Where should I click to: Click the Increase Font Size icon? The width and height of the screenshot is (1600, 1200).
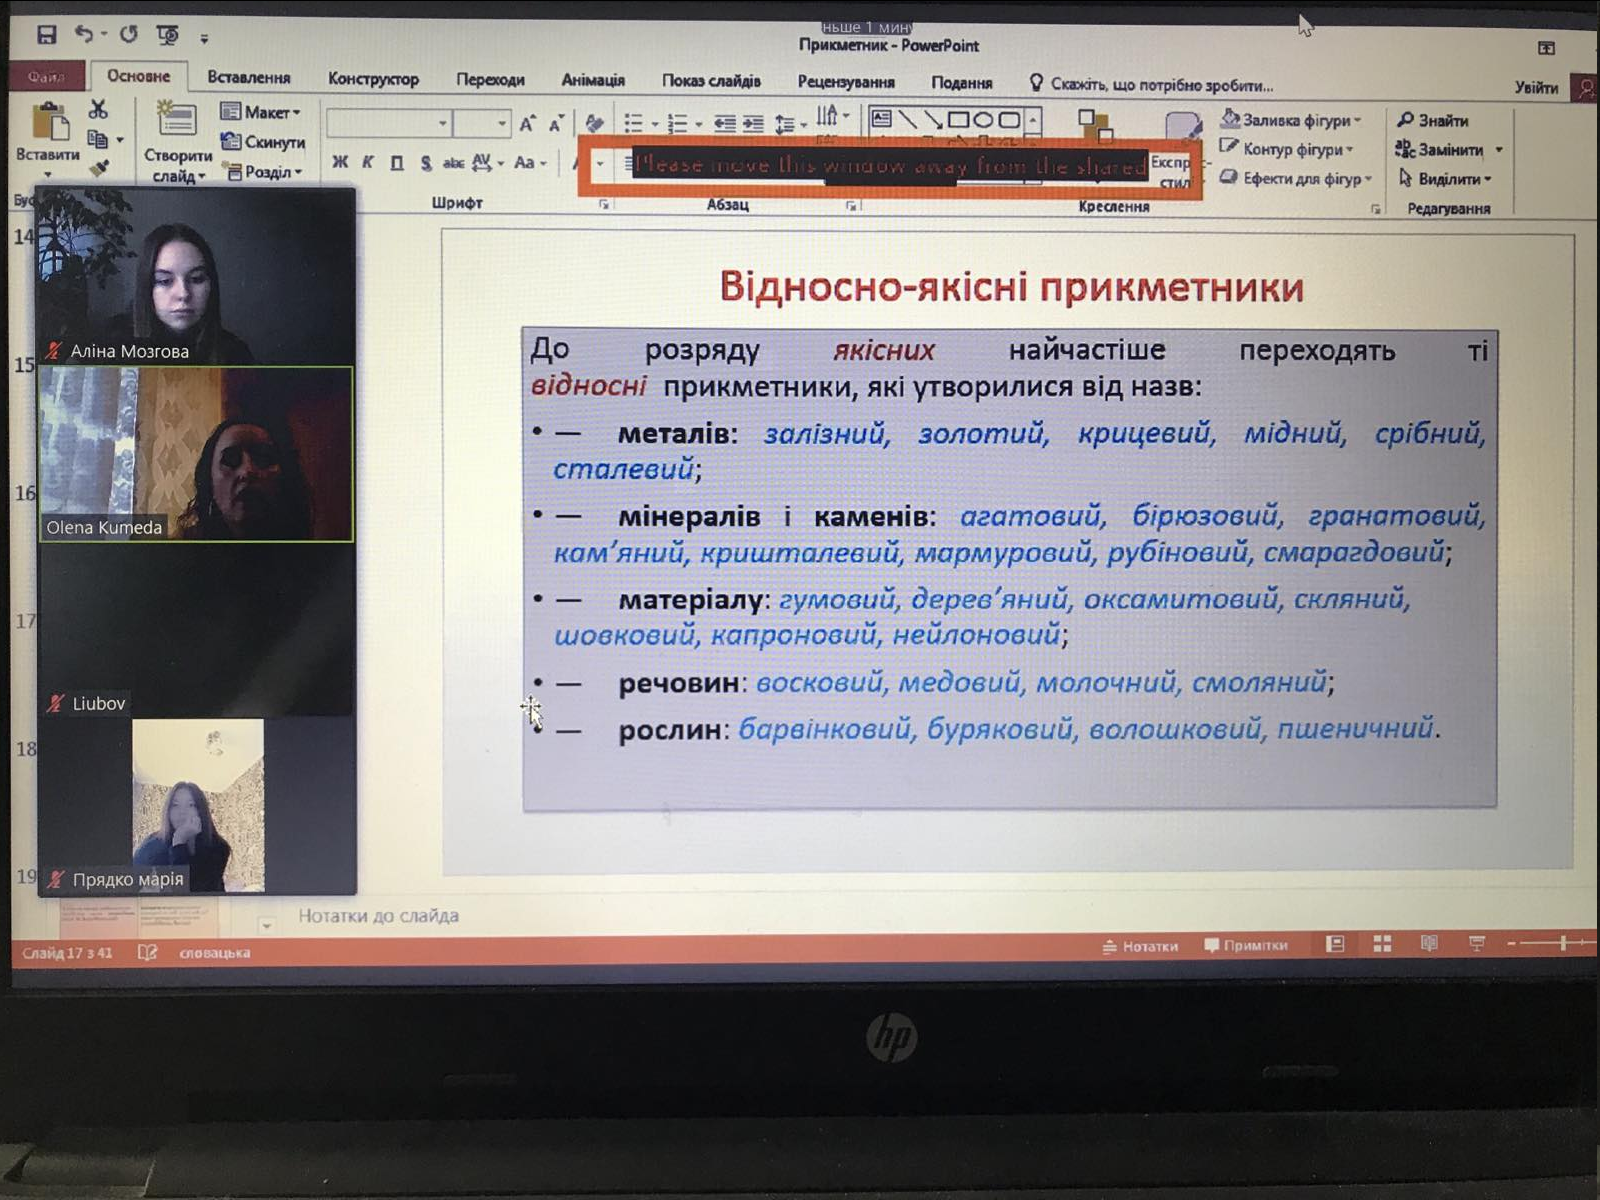(527, 124)
